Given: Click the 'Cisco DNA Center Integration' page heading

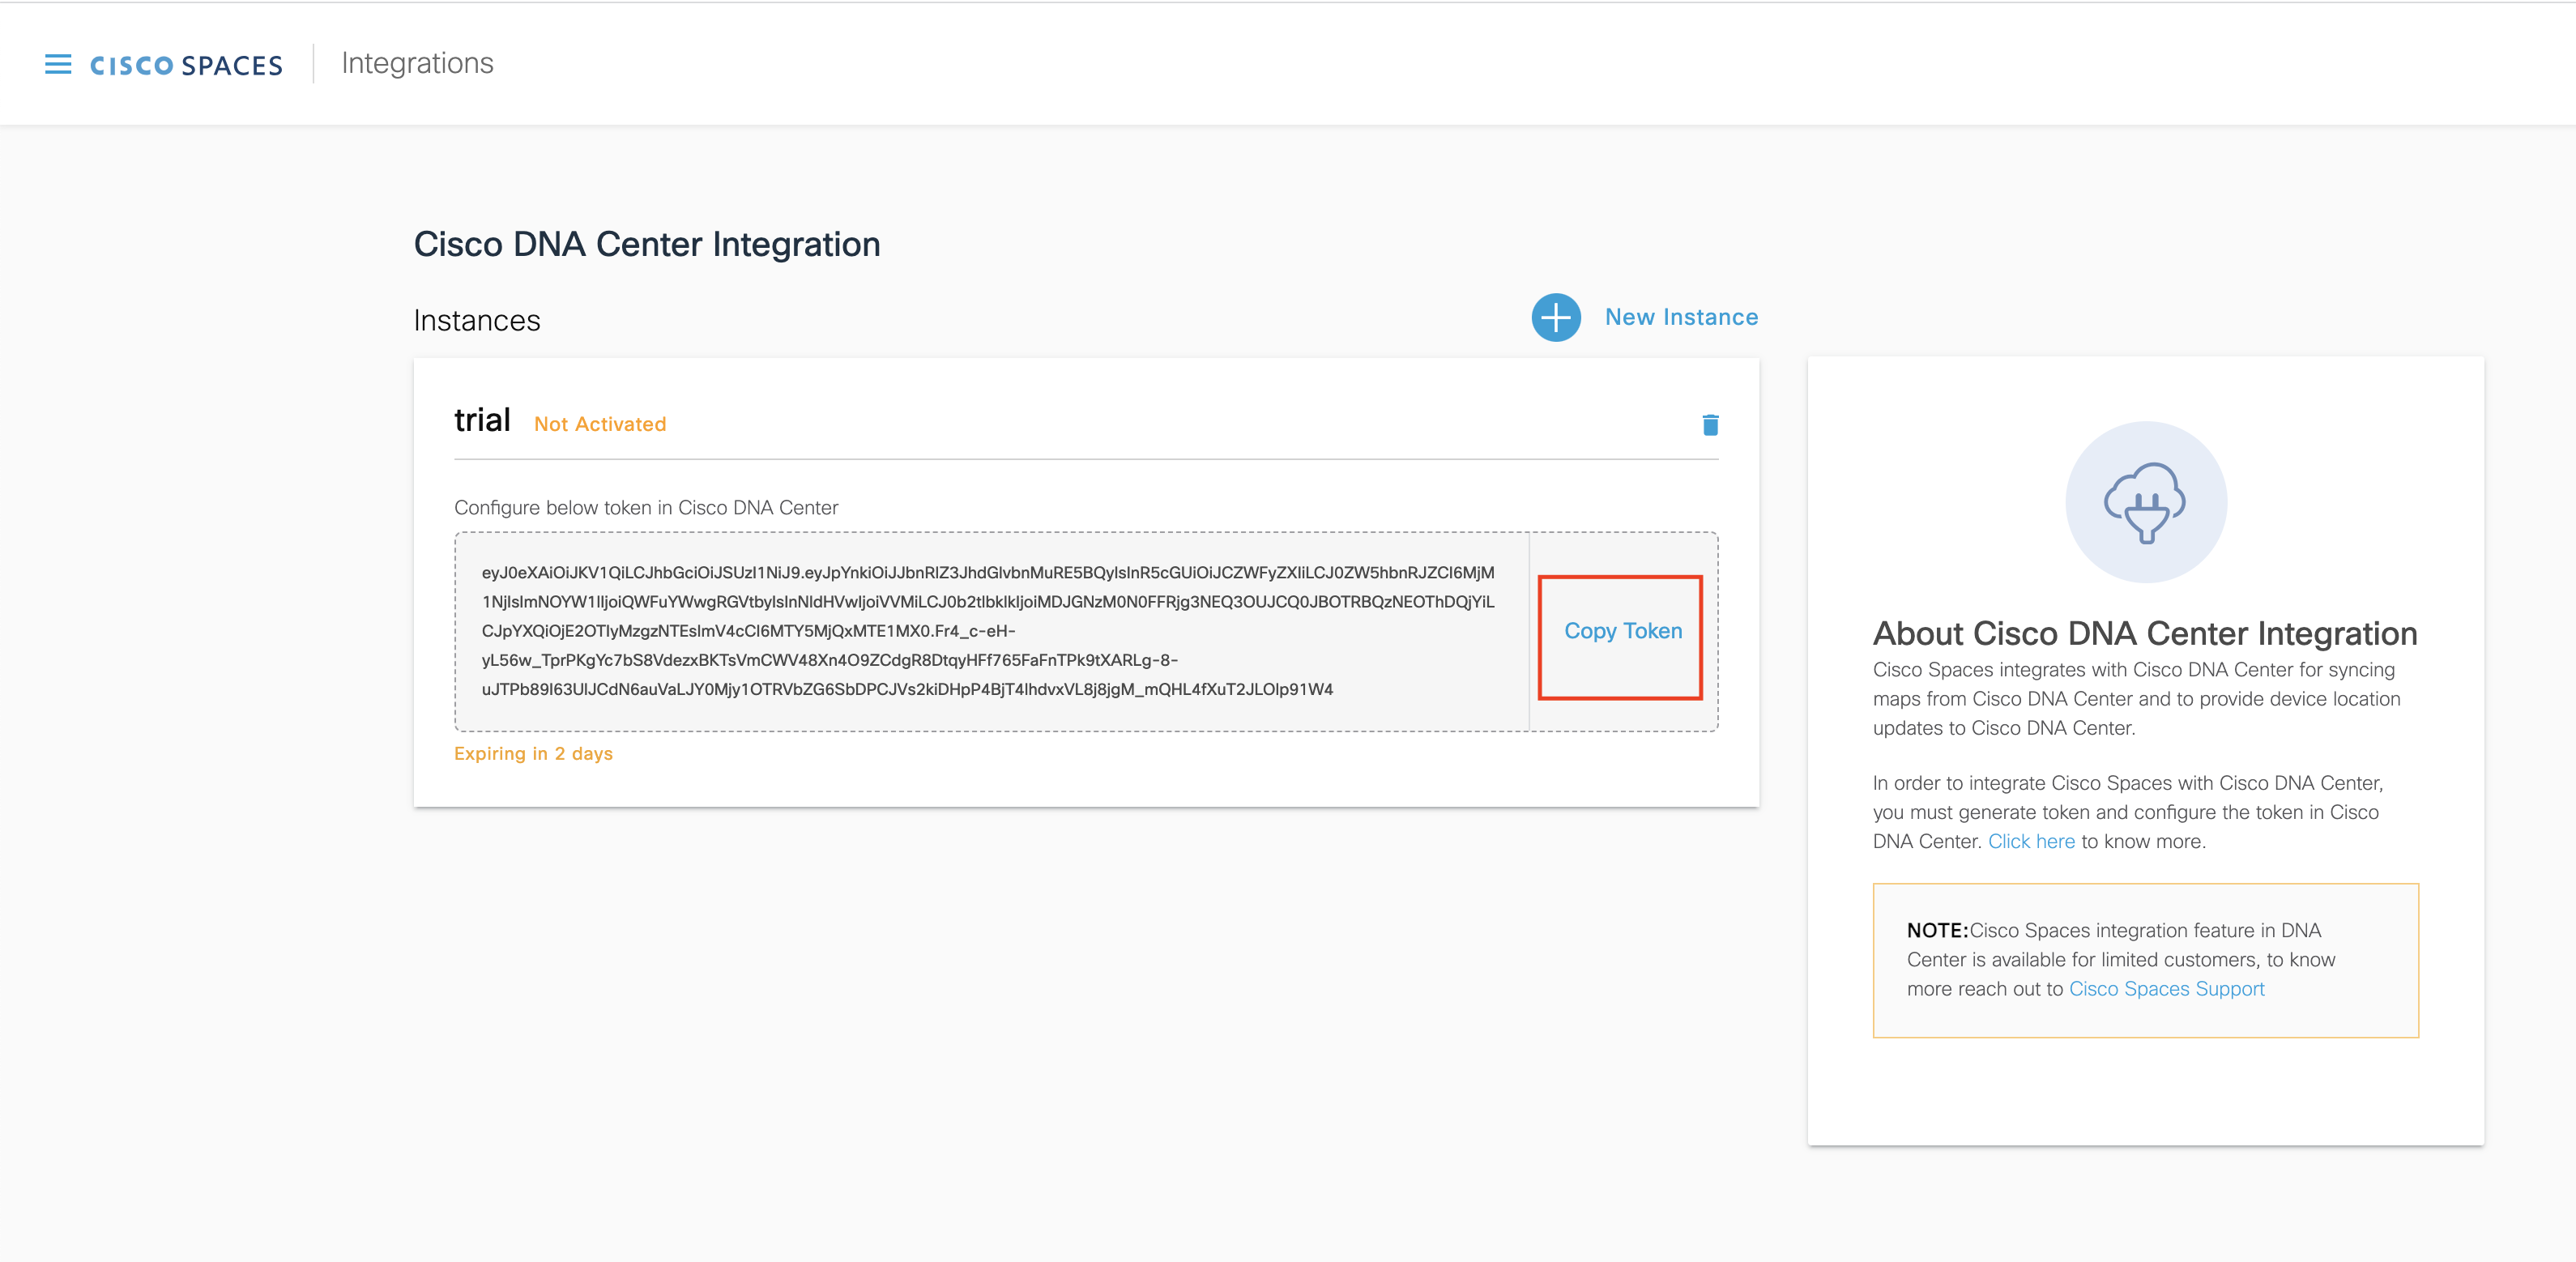Looking at the screenshot, I should click(x=647, y=244).
